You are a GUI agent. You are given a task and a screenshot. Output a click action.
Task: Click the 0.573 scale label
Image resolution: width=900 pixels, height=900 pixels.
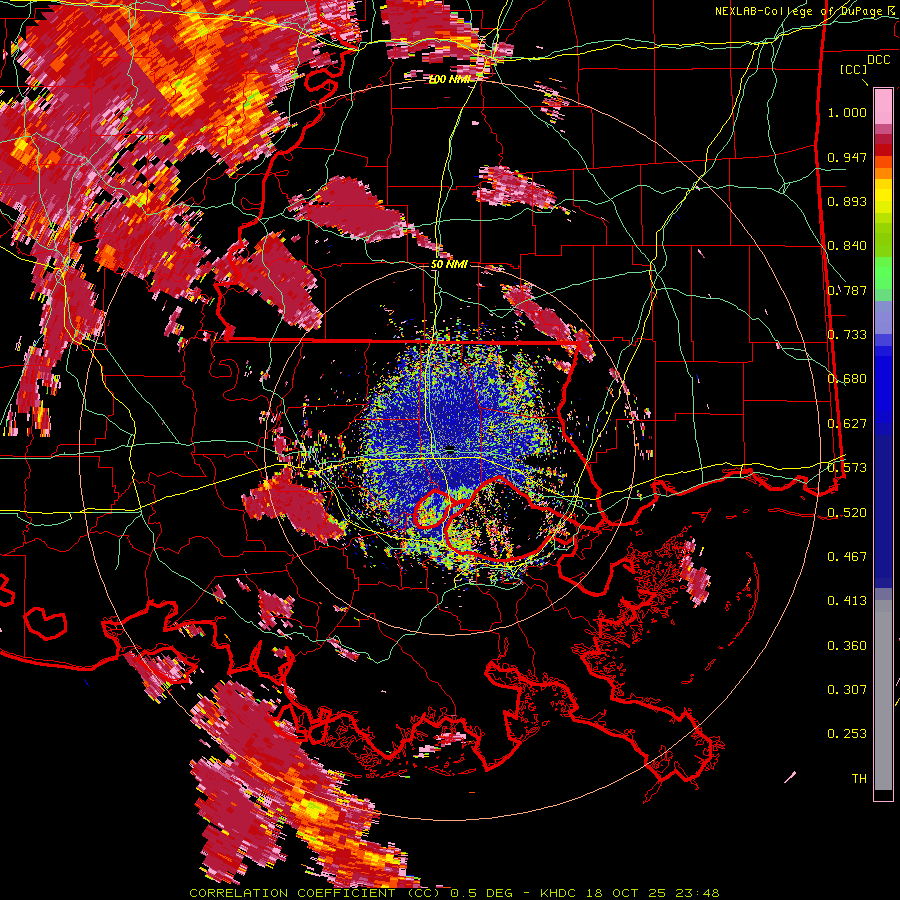coord(847,468)
